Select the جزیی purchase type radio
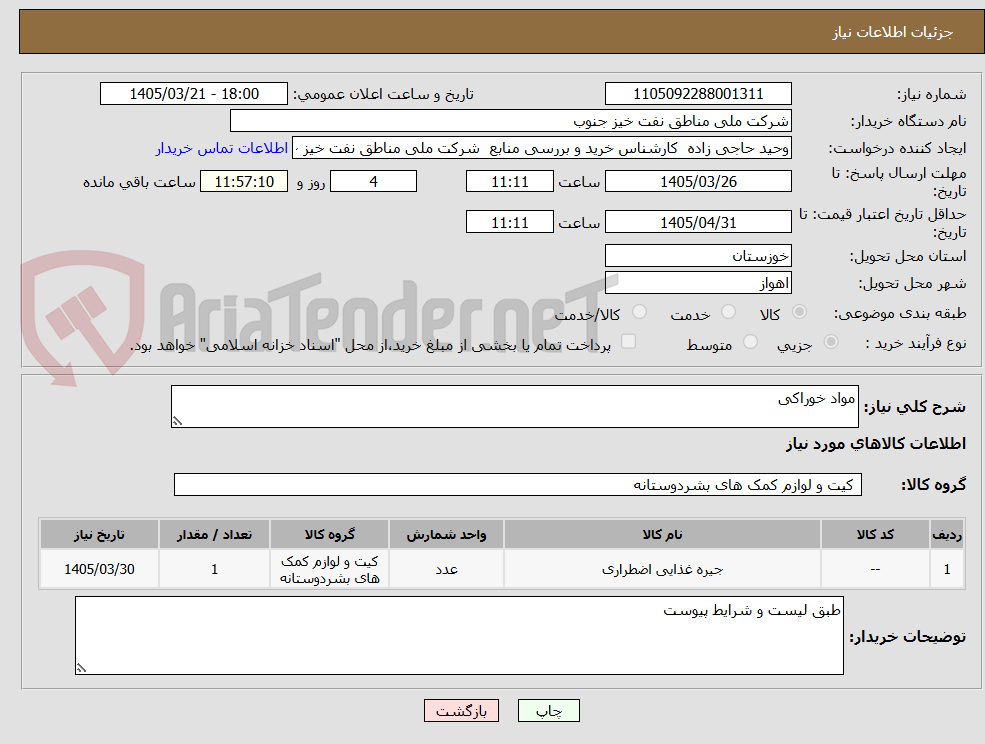The height and width of the screenshot is (744, 985). (830, 342)
